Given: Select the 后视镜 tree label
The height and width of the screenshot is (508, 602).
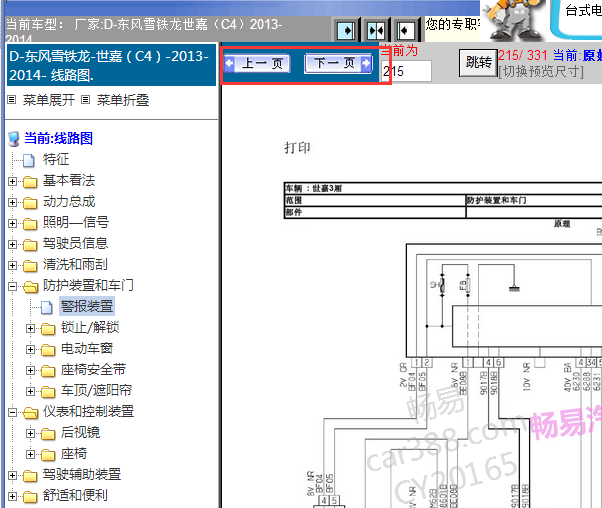Looking at the screenshot, I should coord(80,432).
